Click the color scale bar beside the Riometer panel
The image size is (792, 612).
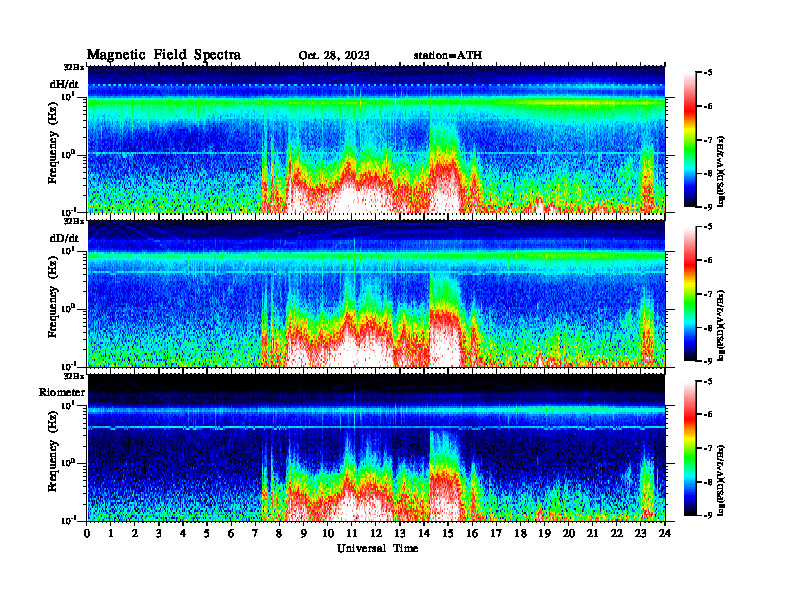point(690,448)
